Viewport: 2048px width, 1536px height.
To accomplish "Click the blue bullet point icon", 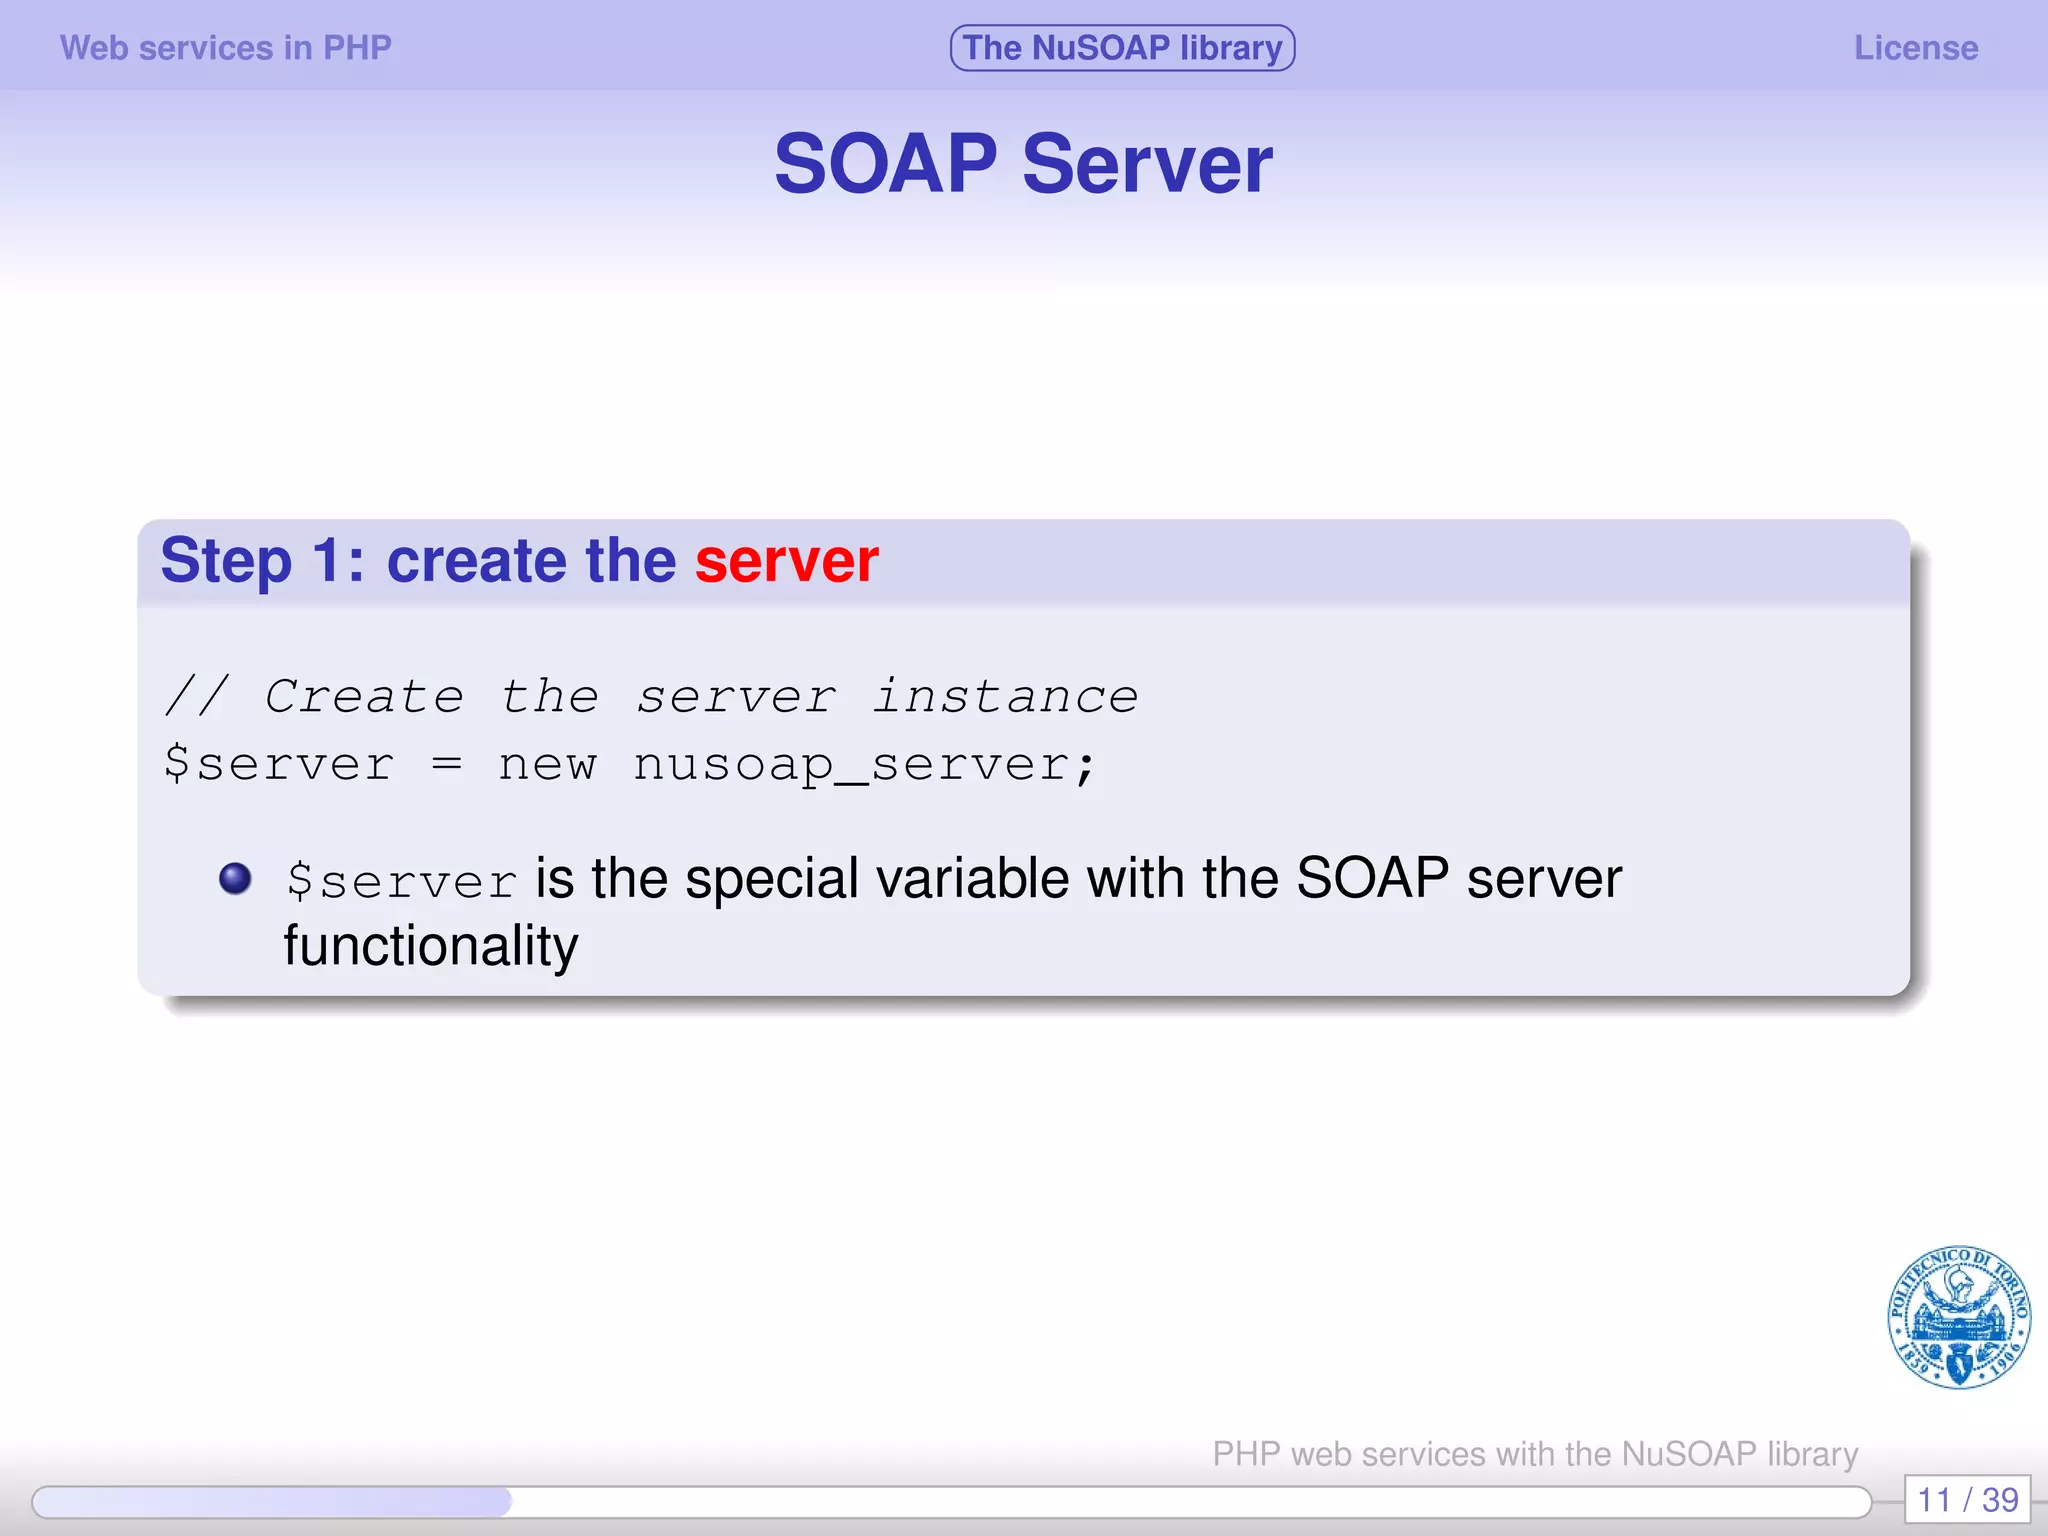I will pos(235,878).
